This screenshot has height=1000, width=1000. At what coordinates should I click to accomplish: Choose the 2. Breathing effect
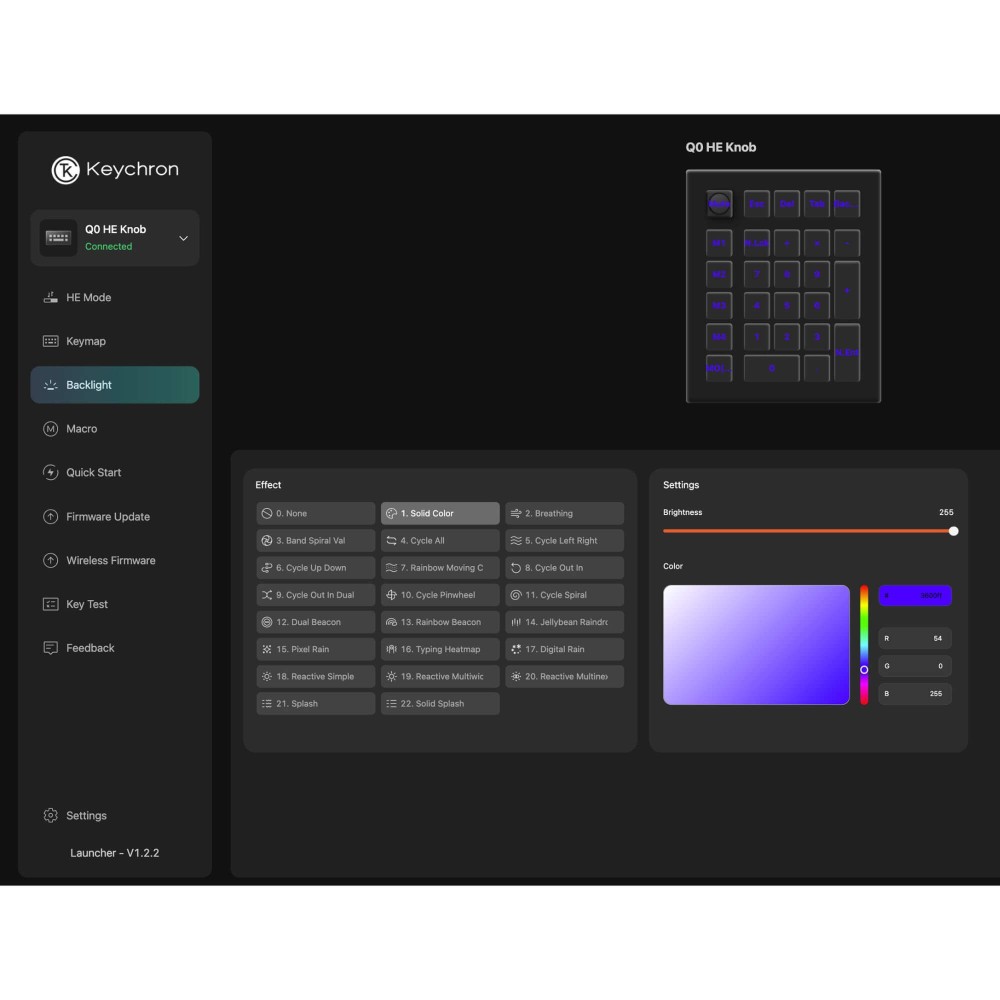click(x=564, y=513)
